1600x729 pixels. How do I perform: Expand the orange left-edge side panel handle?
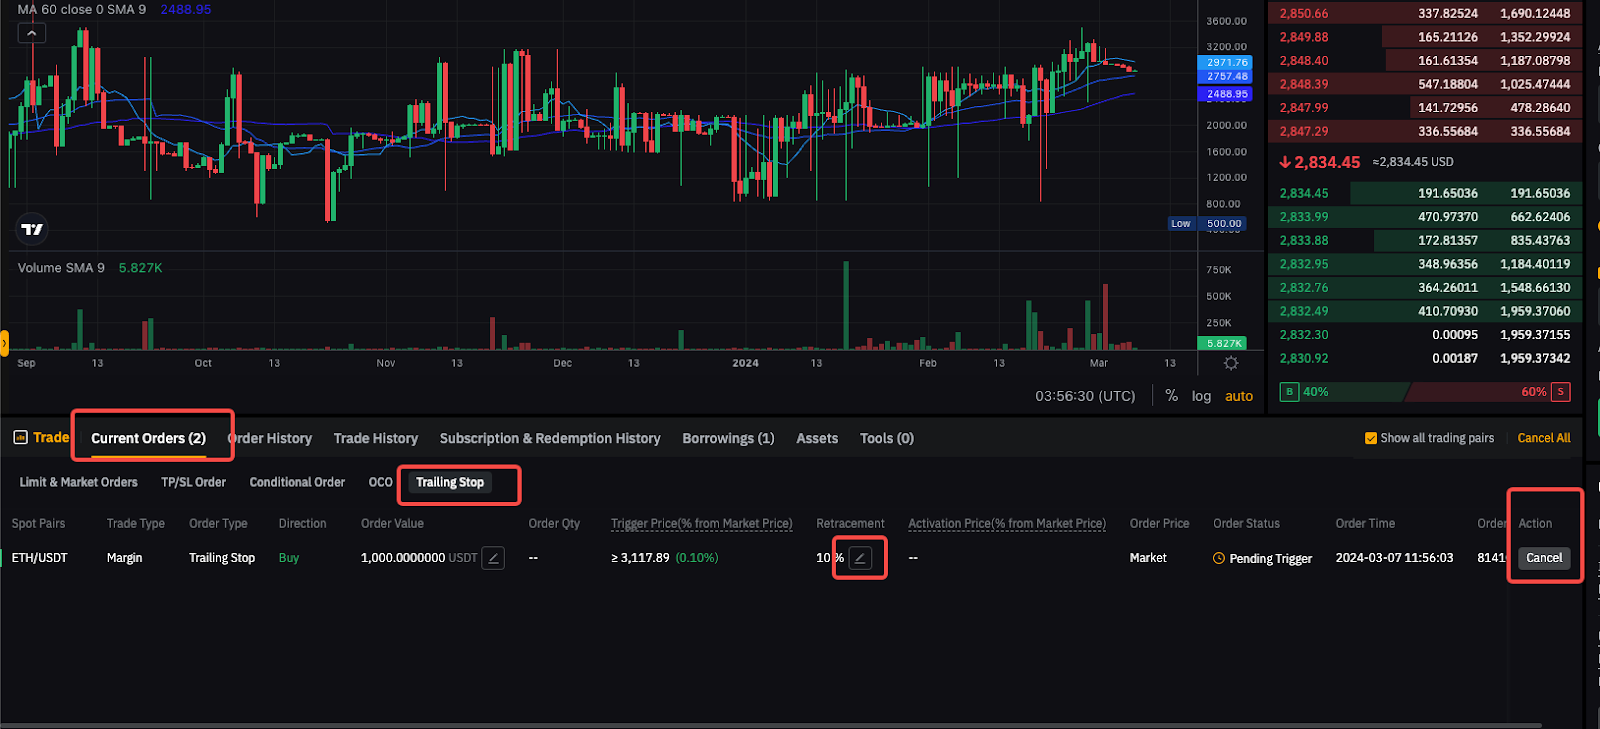click(x=4, y=343)
